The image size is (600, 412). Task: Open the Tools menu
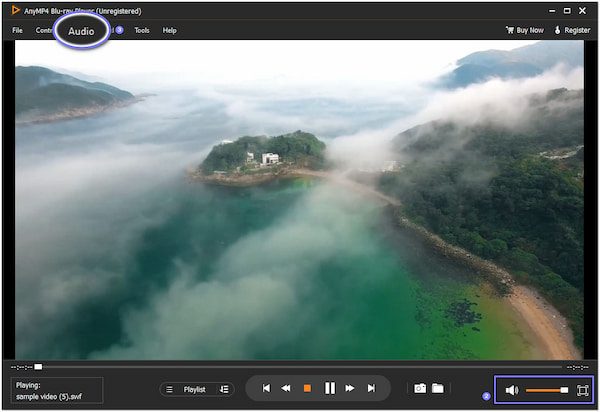[142, 30]
